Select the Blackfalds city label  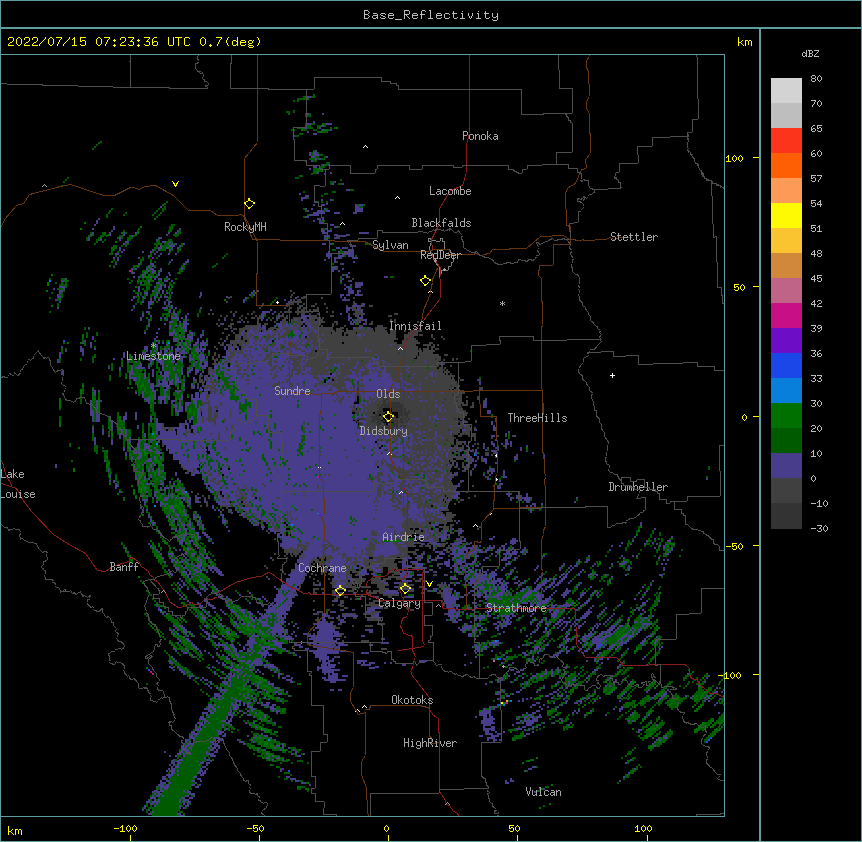pos(441,223)
